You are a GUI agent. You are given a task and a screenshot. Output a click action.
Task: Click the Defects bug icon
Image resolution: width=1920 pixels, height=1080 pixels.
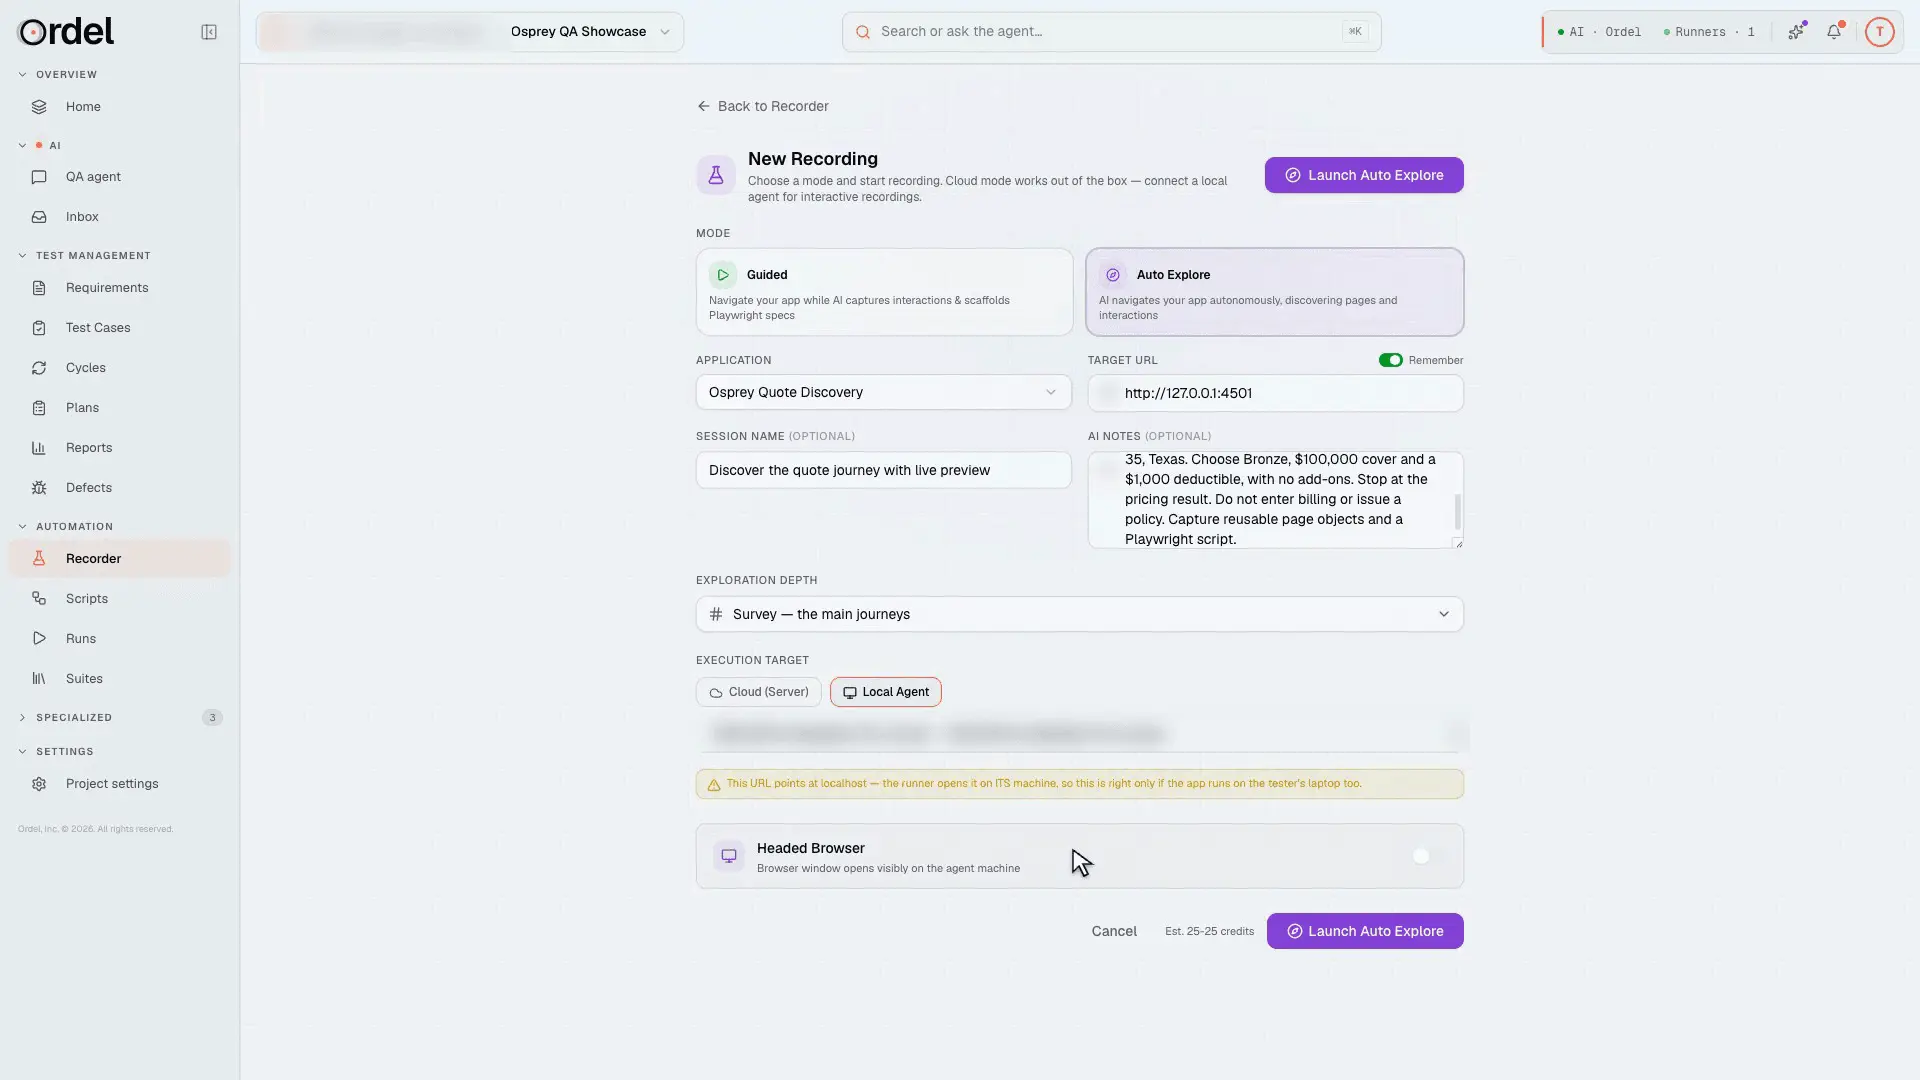click(39, 488)
